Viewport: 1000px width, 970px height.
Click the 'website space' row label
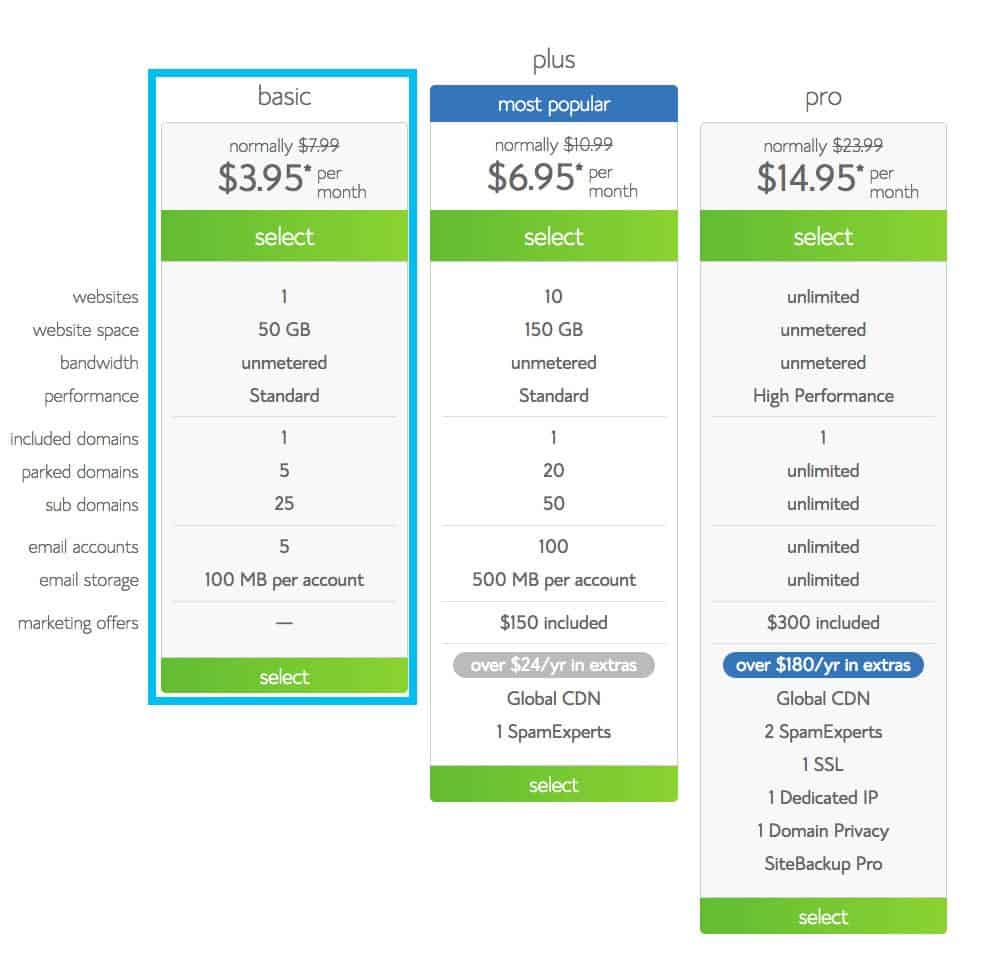pyautogui.click(x=85, y=330)
